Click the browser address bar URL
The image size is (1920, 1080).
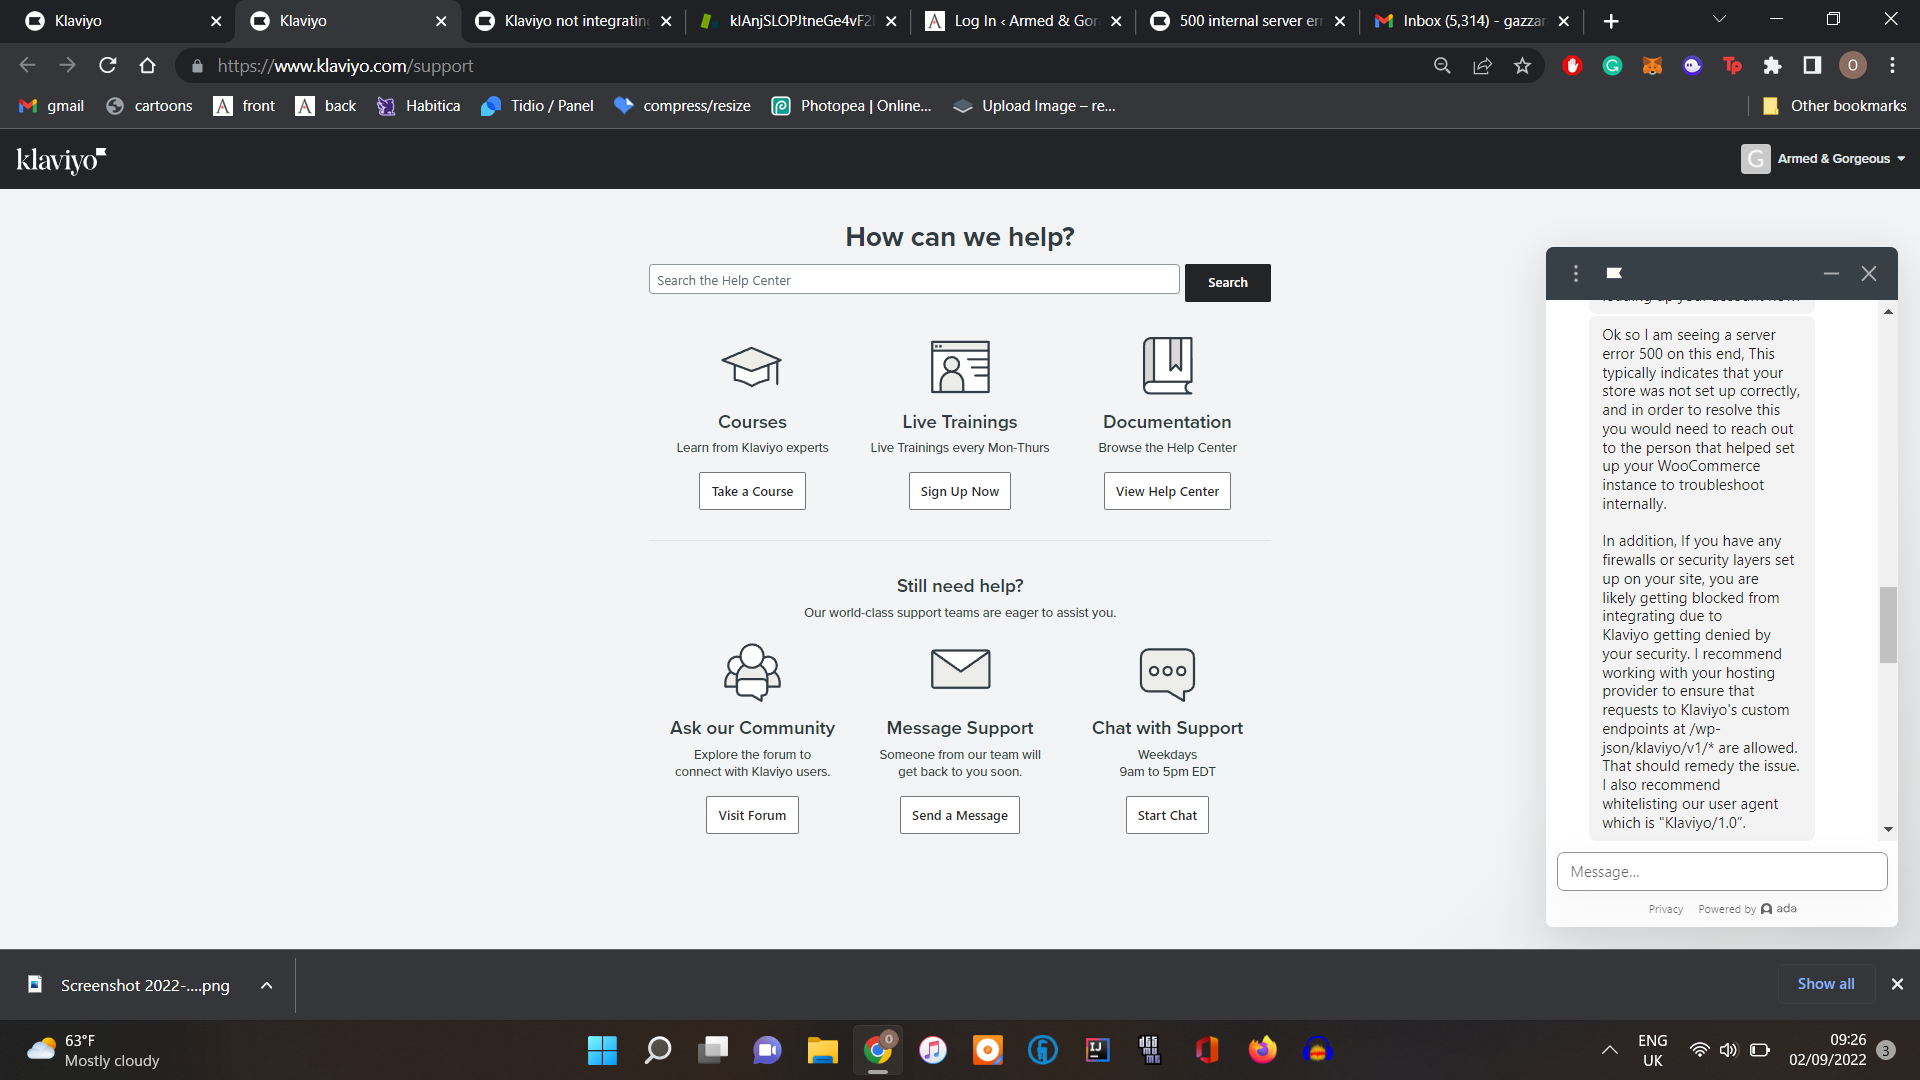[x=345, y=66]
